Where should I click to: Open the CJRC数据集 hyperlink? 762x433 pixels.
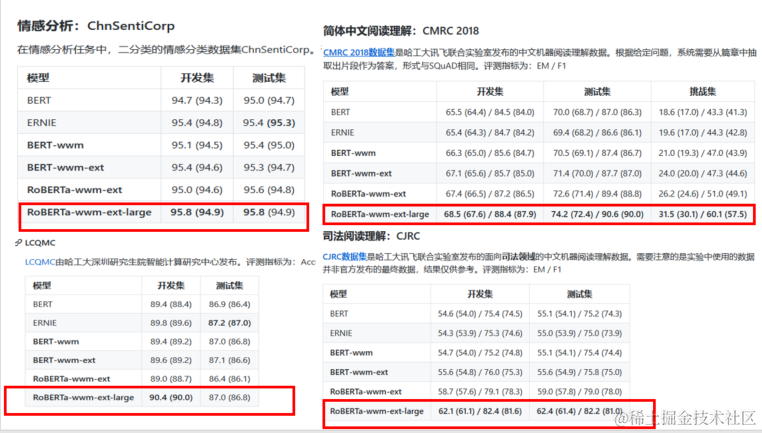point(345,257)
